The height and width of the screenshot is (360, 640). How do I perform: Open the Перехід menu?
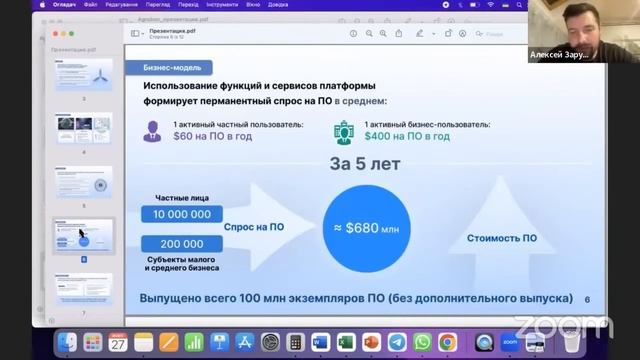coord(188,5)
